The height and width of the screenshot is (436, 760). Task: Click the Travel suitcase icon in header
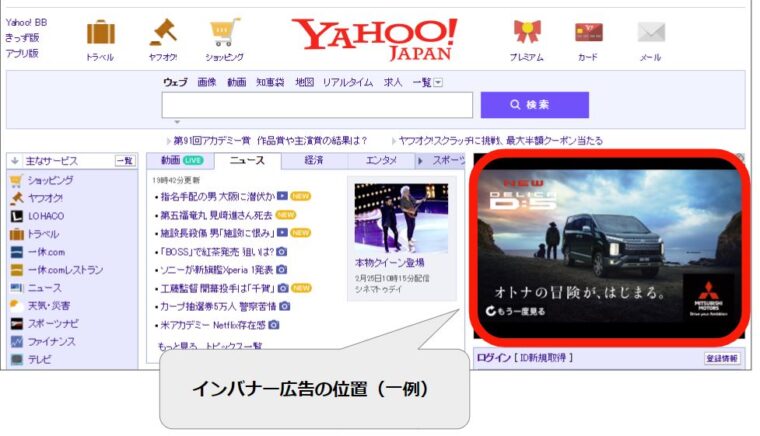click(x=100, y=33)
